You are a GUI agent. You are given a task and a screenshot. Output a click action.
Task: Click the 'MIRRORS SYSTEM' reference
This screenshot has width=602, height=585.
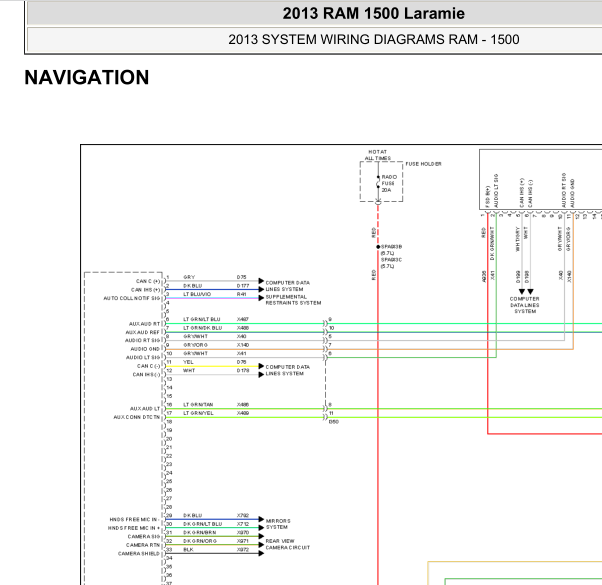pyautogui.click(x=278, y=524)
